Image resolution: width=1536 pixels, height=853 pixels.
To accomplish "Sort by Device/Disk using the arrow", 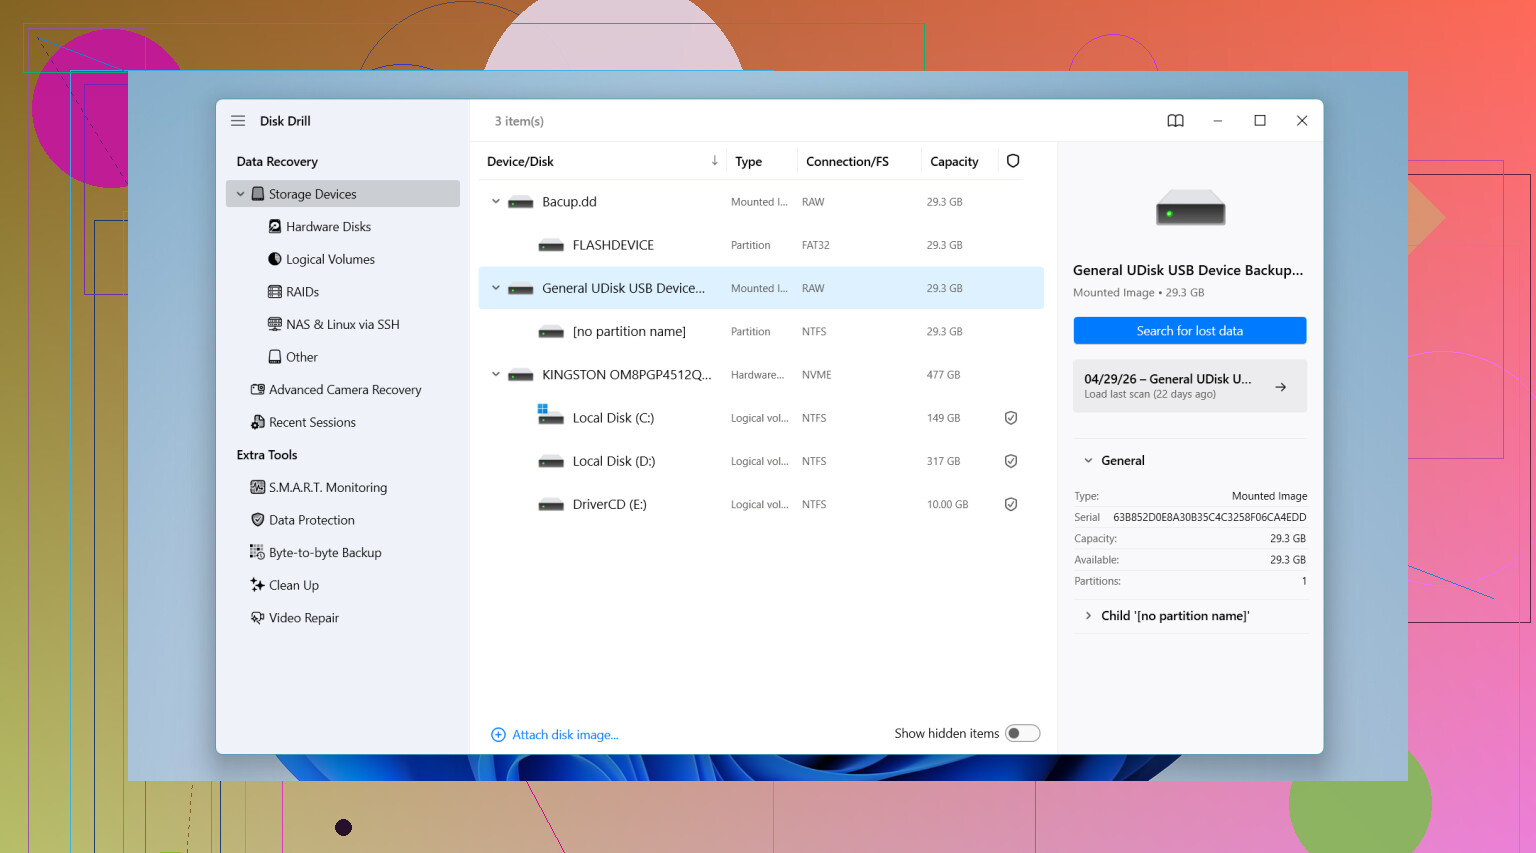I will pyautogui.click(x=714, y=161).
